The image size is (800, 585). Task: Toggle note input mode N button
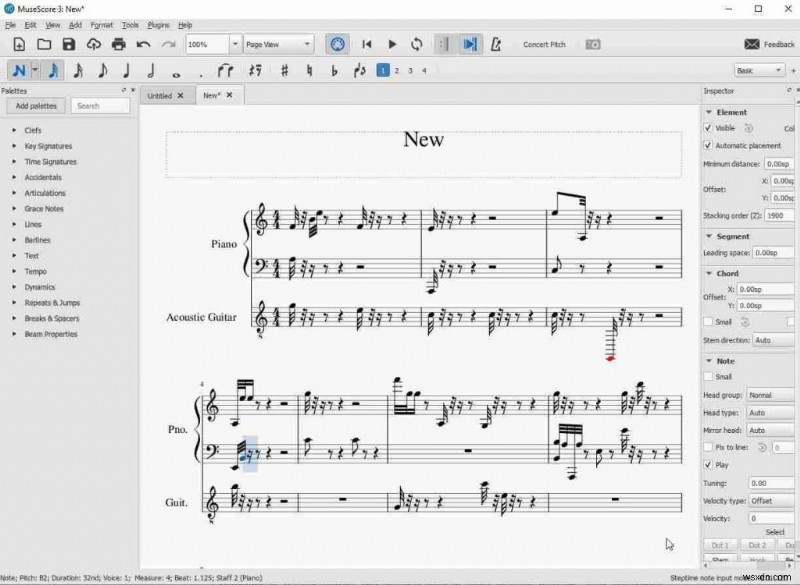(19, 70)
